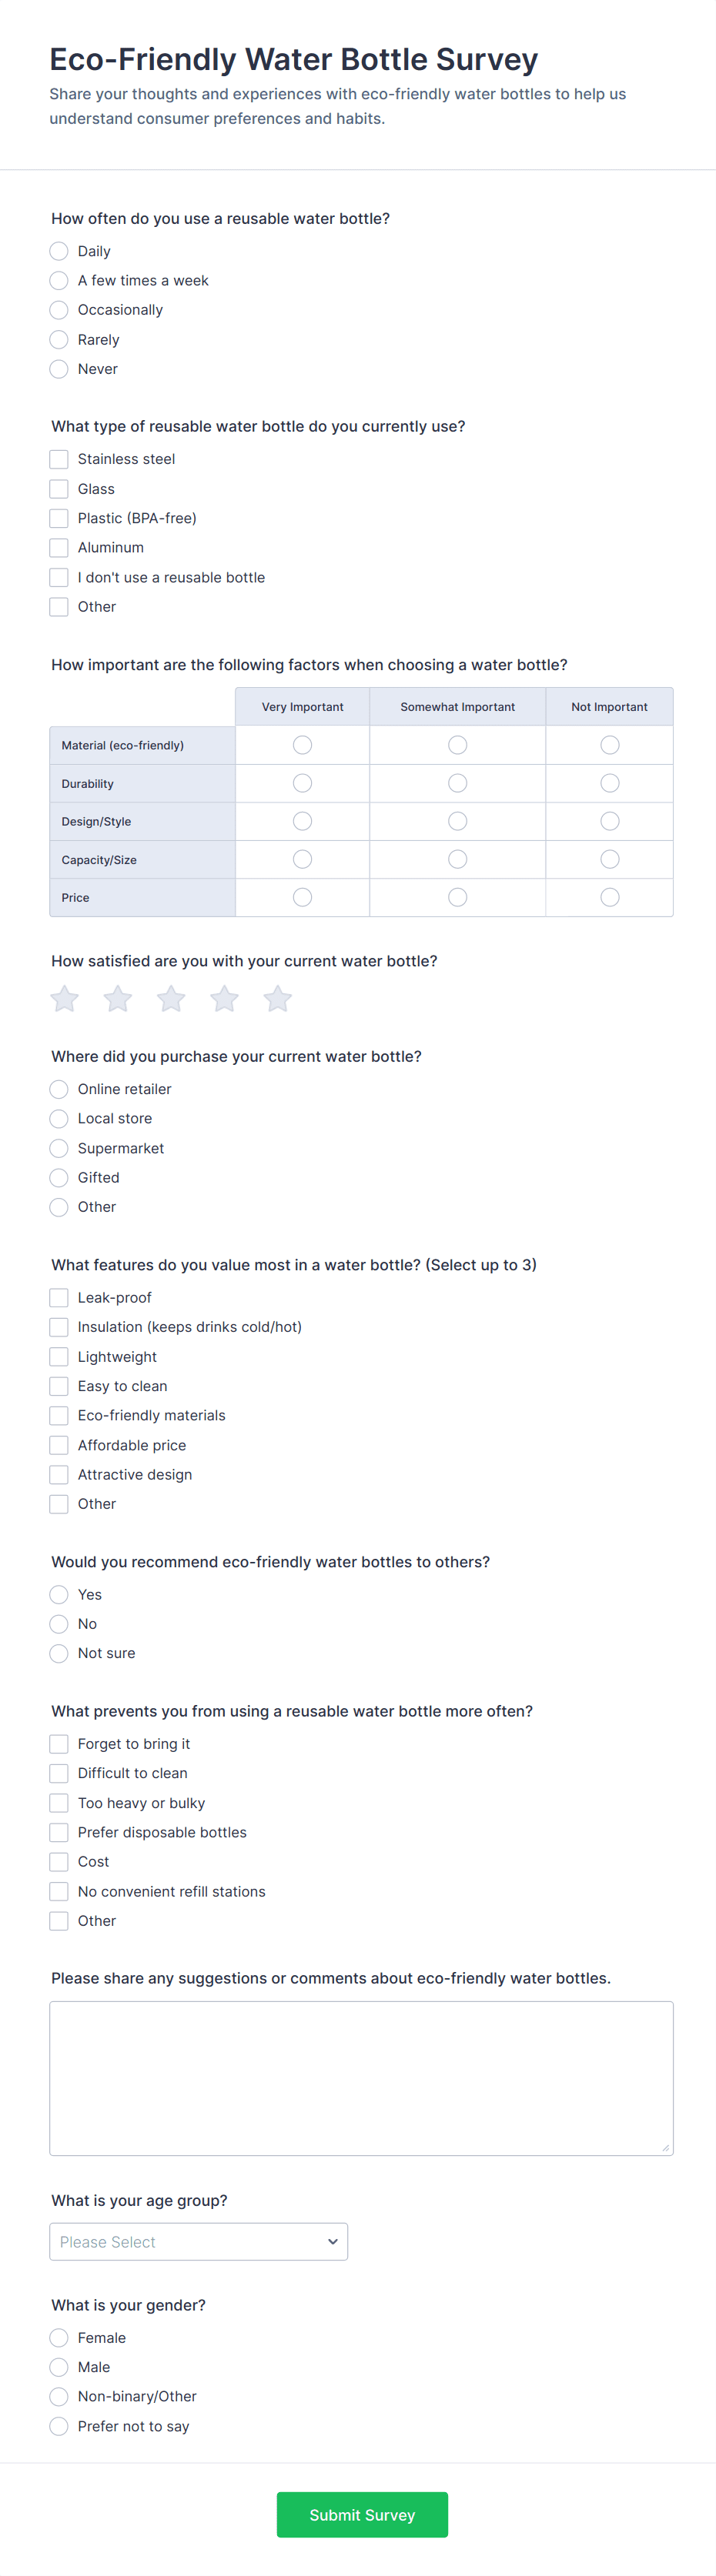Check the Insulation feature checkbox

[59, 1327]
